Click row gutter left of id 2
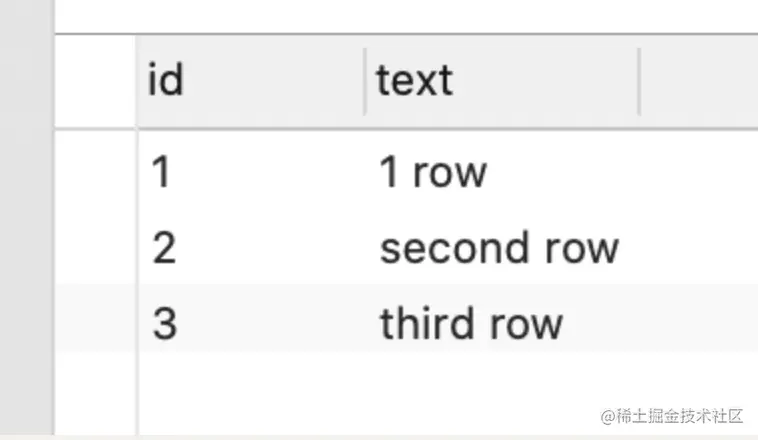This screenshot has width=758, height=440. pyautogui.click(x=95, y=247)
